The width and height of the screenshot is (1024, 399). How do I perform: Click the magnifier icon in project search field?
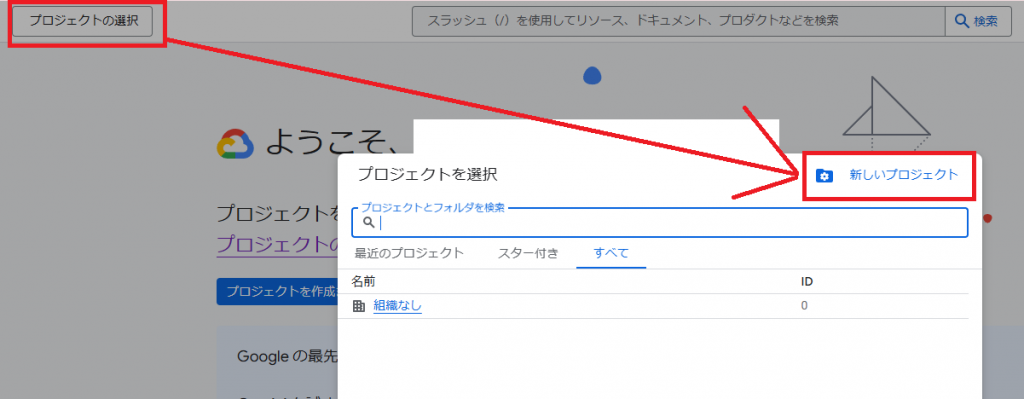point(368,223)
